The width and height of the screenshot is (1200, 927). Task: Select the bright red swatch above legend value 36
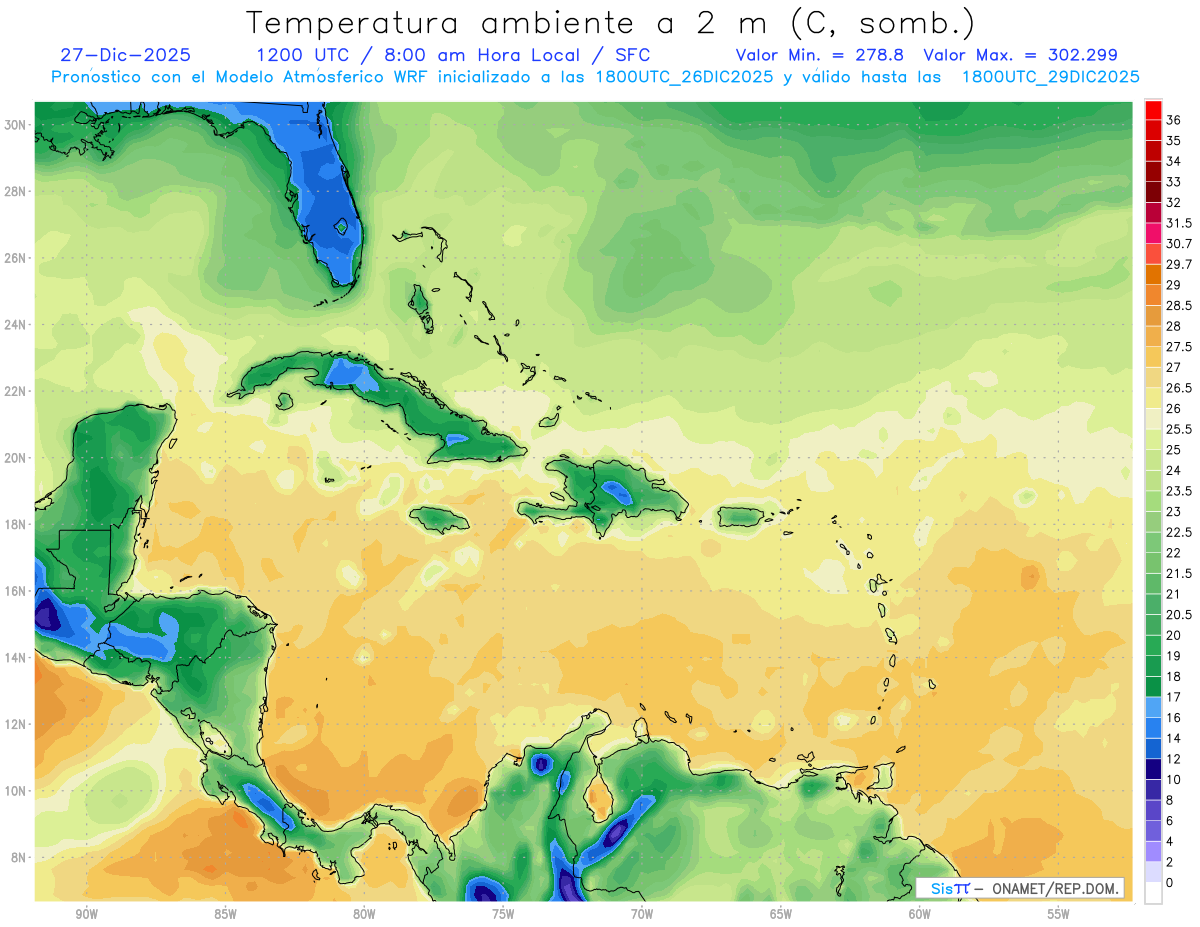click(1153, 110)
